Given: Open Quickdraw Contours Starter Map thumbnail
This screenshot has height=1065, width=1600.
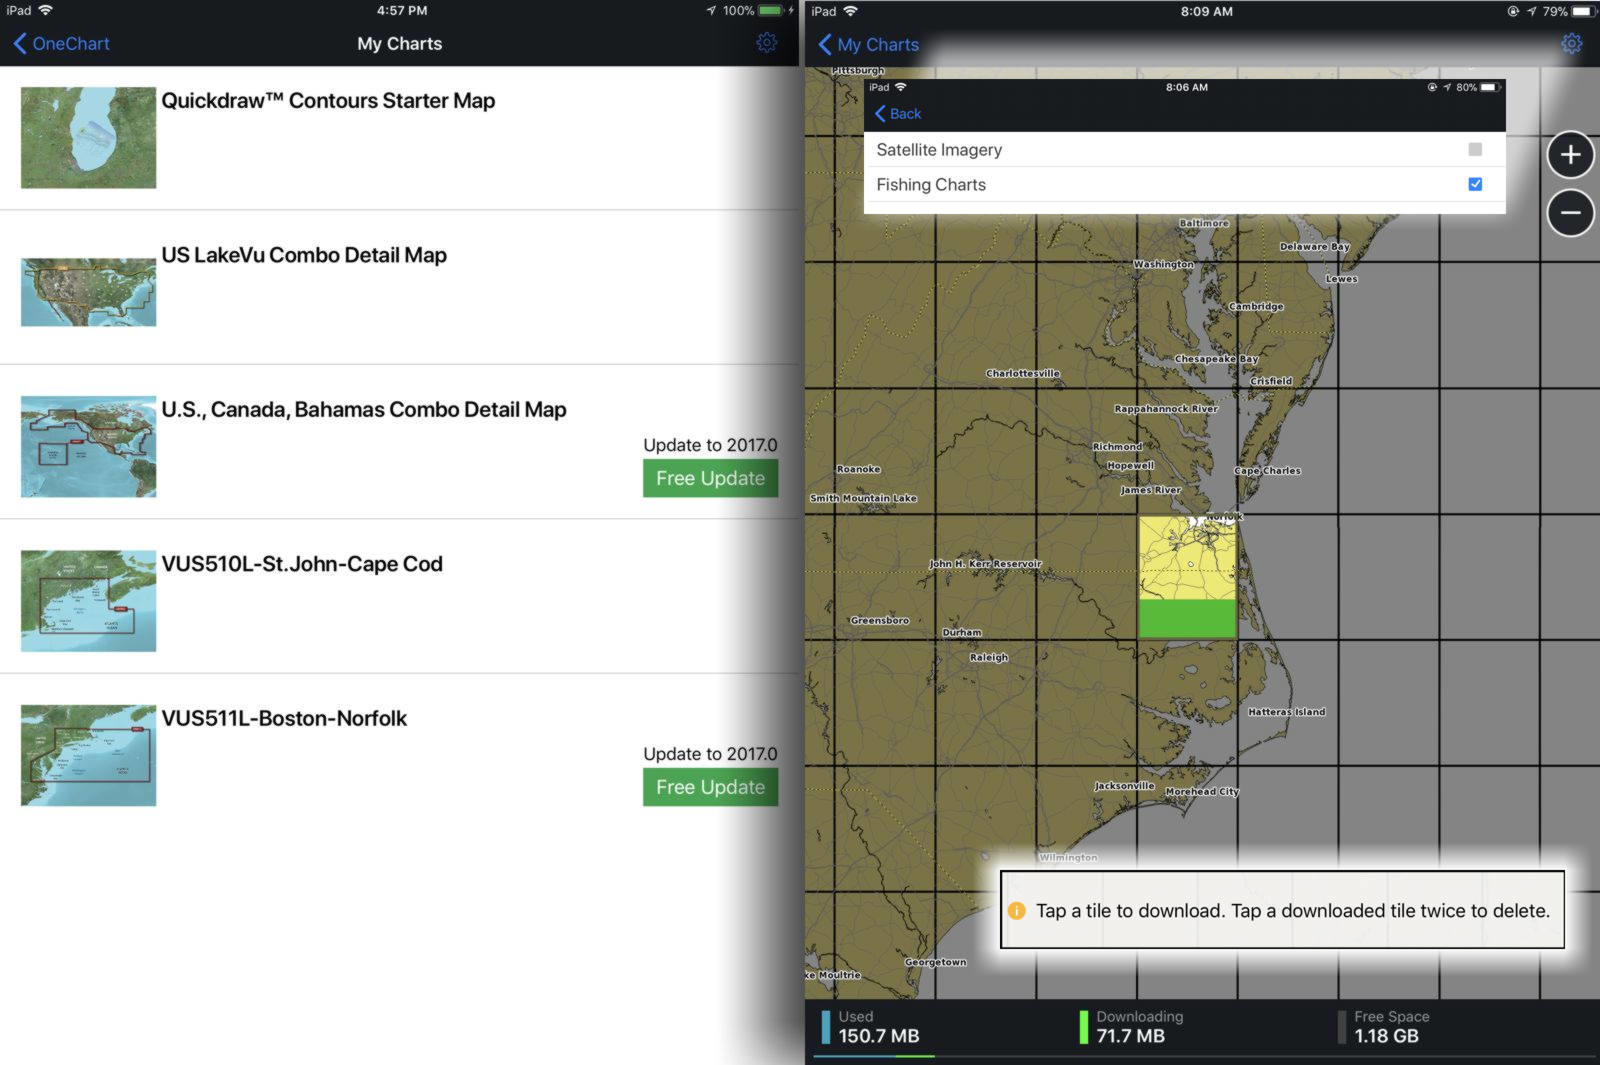Looking at the screenshot, I should 88,137.
